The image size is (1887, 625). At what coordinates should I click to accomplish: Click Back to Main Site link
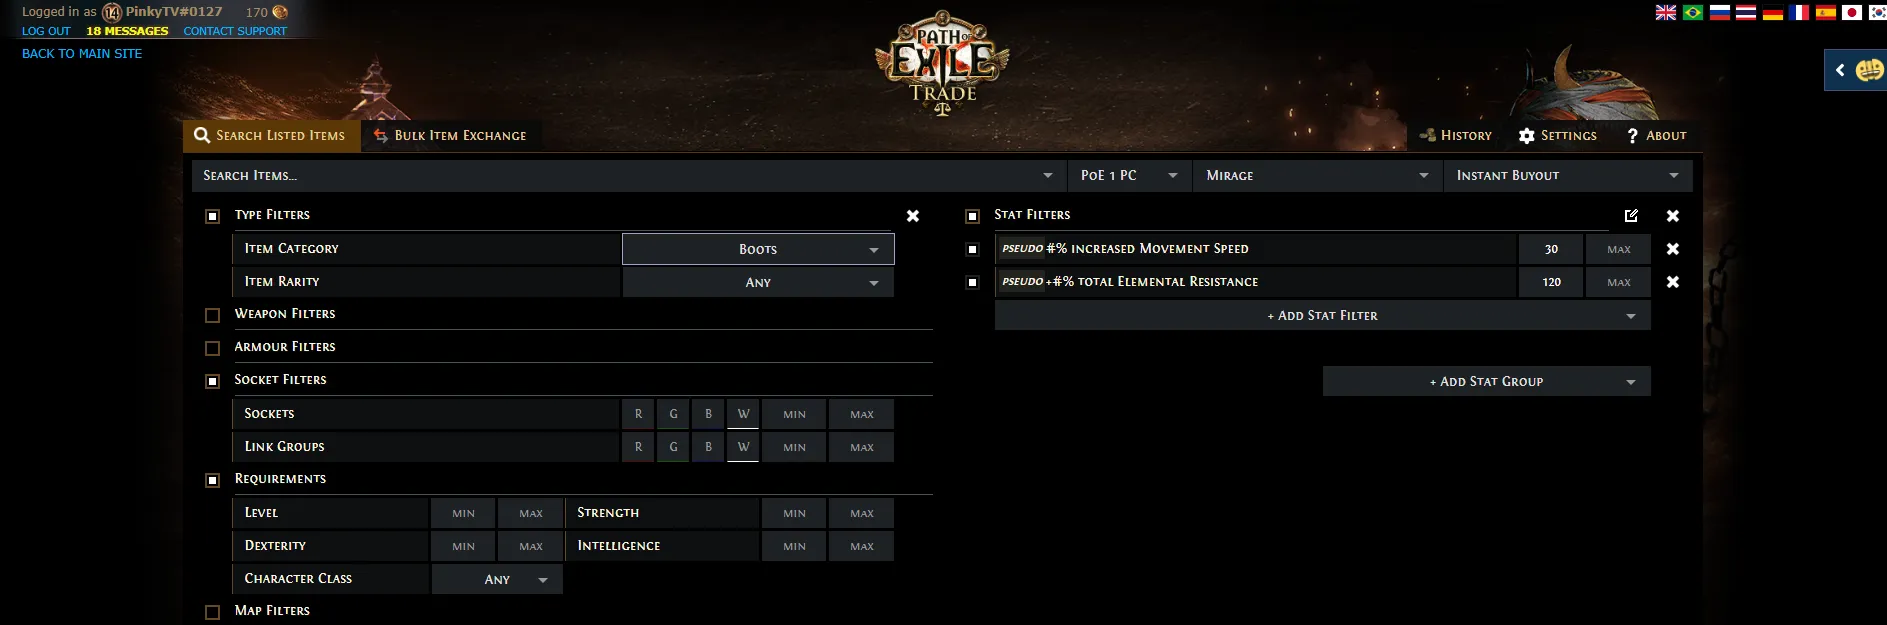tap(82, 53)
